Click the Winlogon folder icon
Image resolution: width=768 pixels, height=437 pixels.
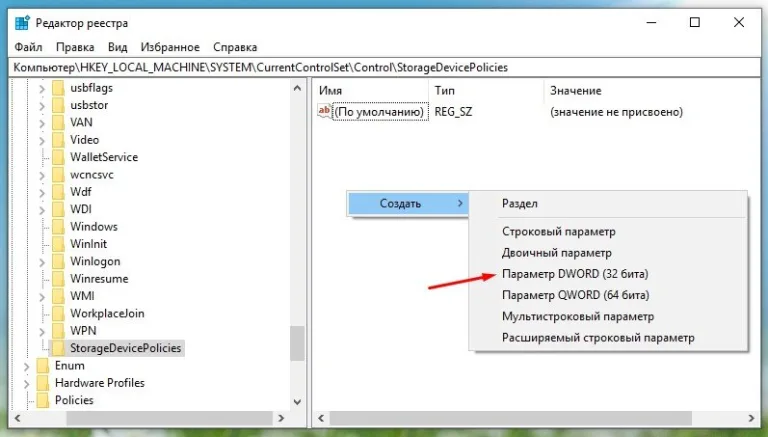click(58, 262)
